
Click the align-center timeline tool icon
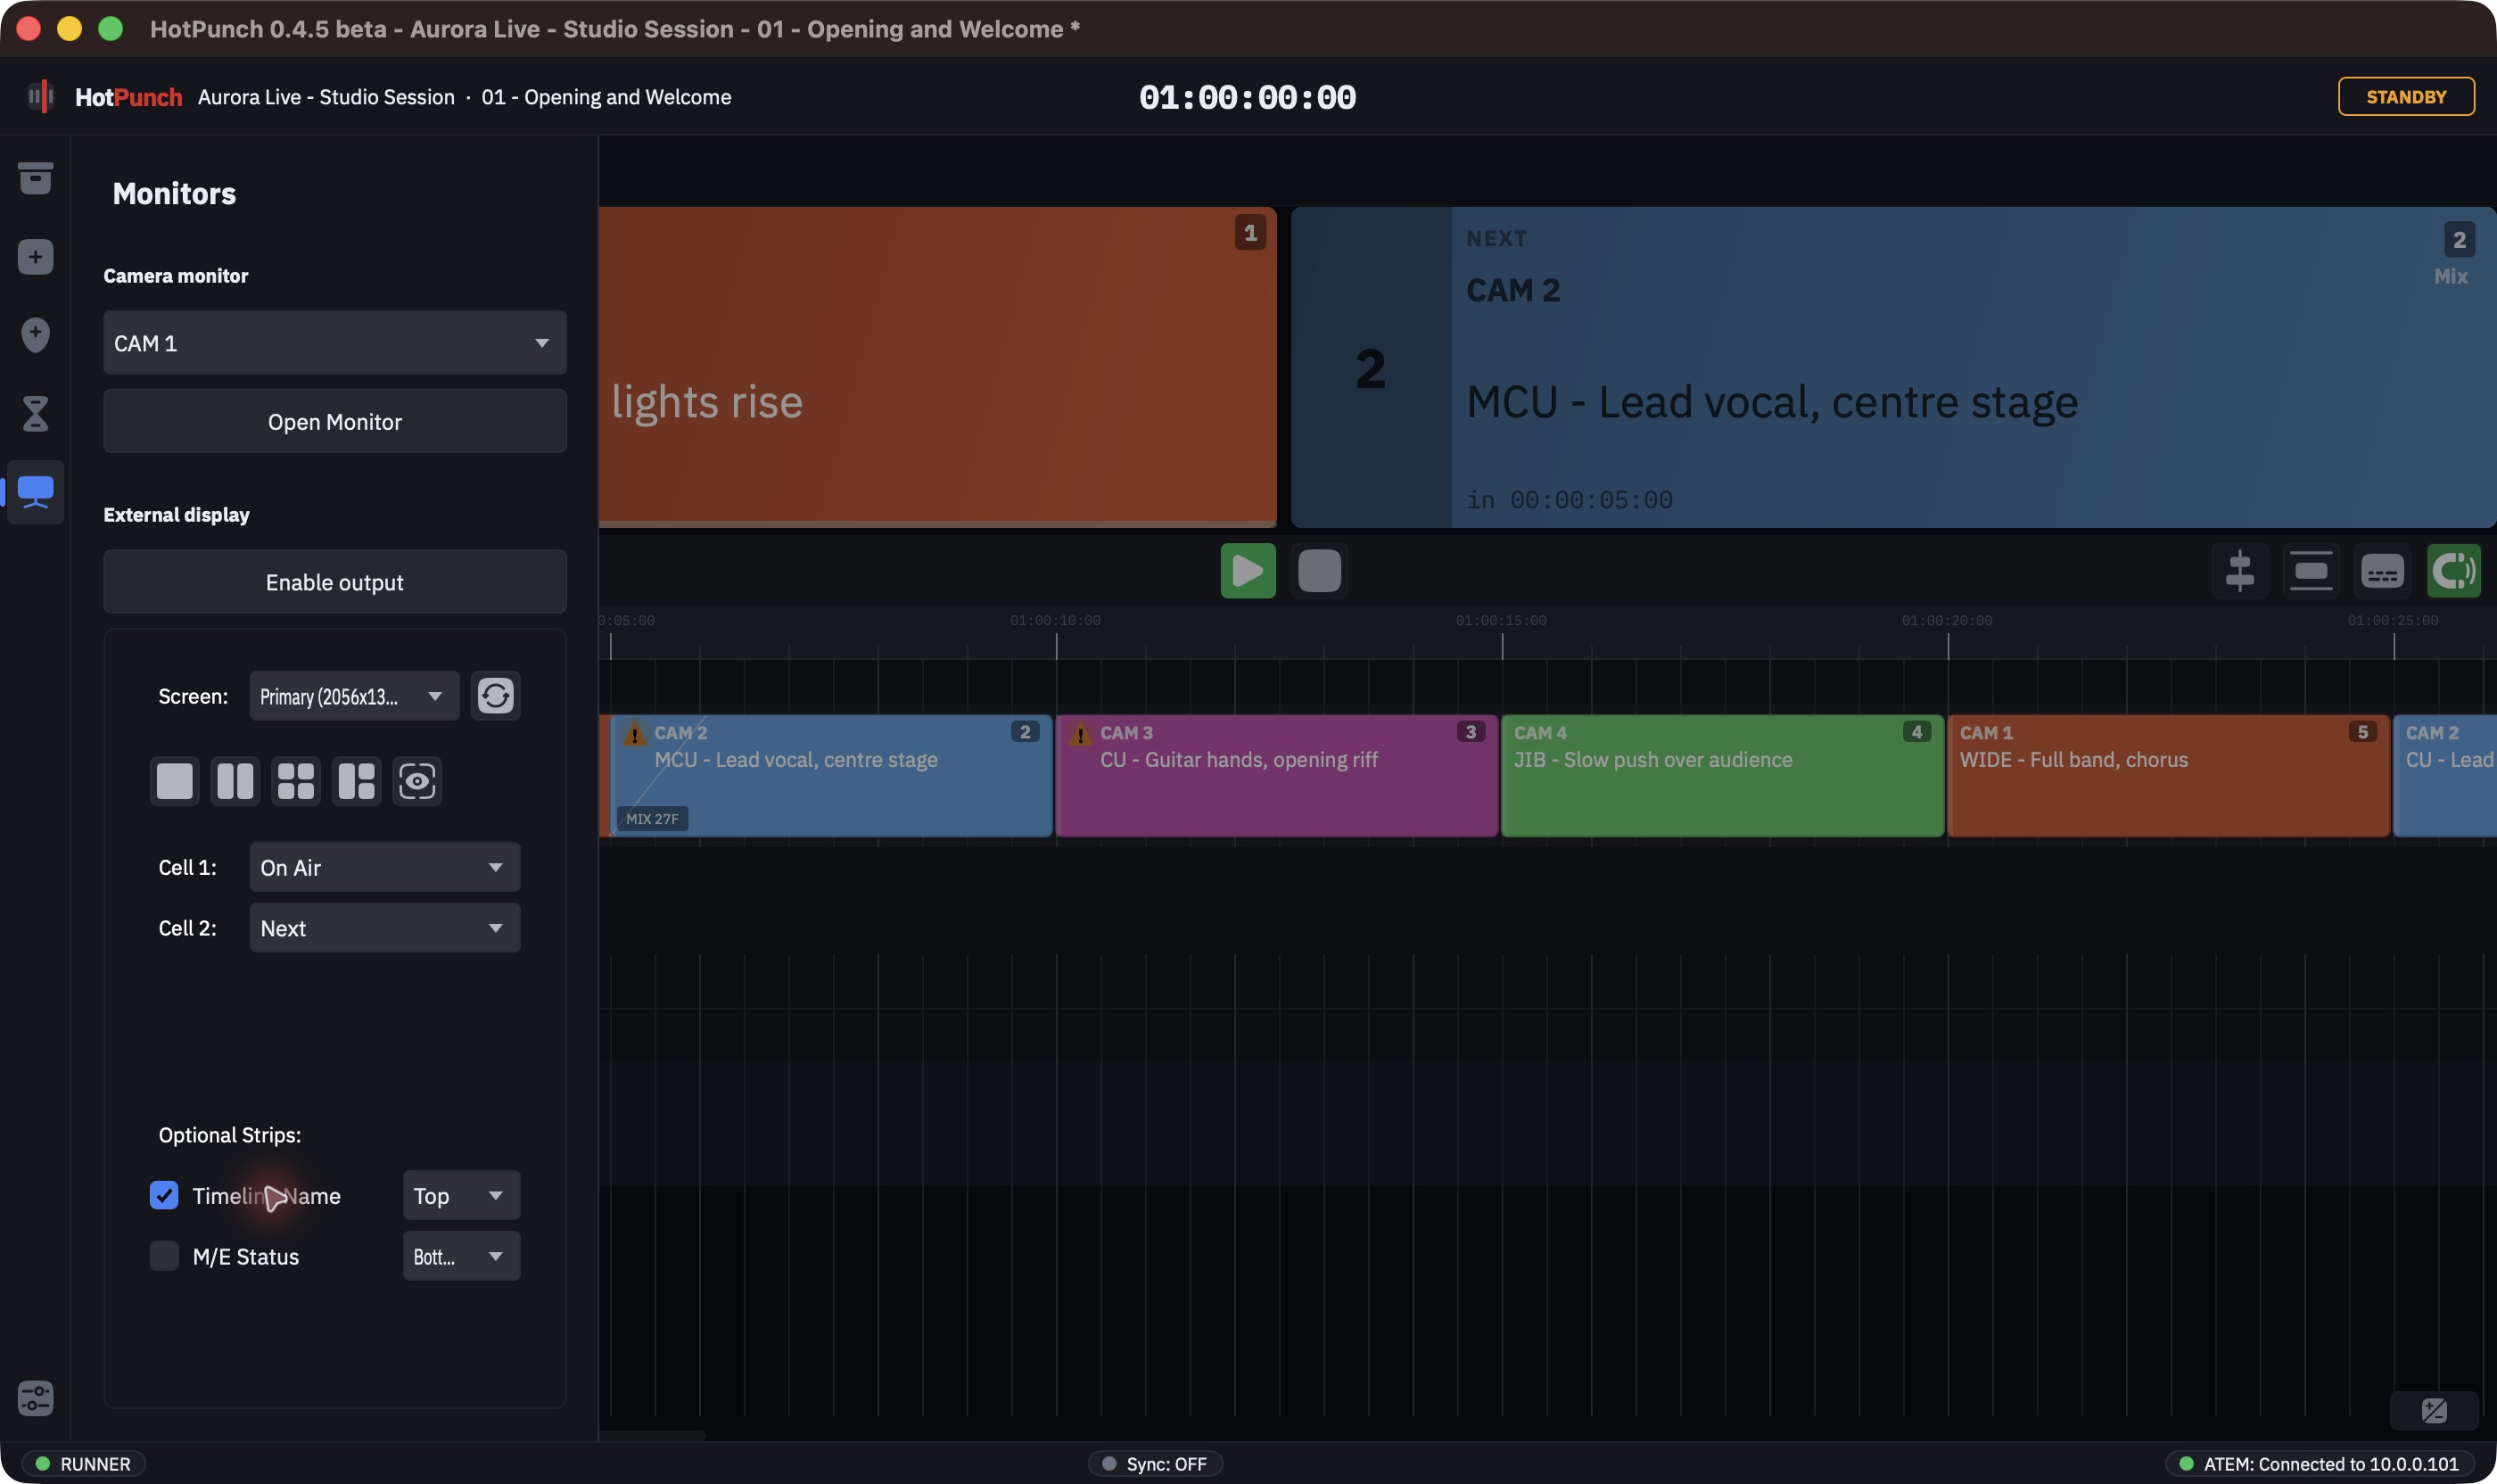coord(2240,571)
